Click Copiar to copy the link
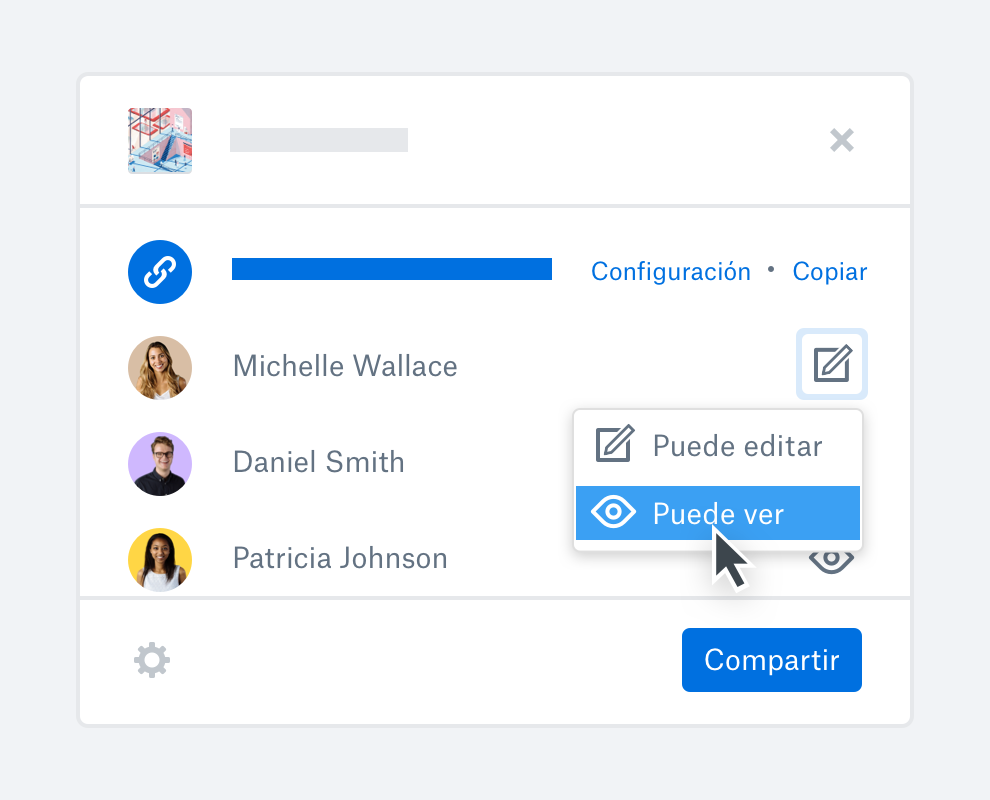This screenshot has width=990, height=800. [x=829, y=271]
